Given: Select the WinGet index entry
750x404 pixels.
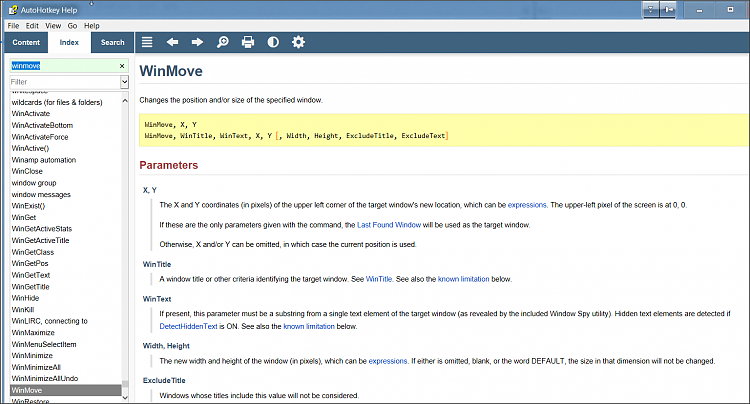Looking at the screenshot, I should click(x=23, y=218).
